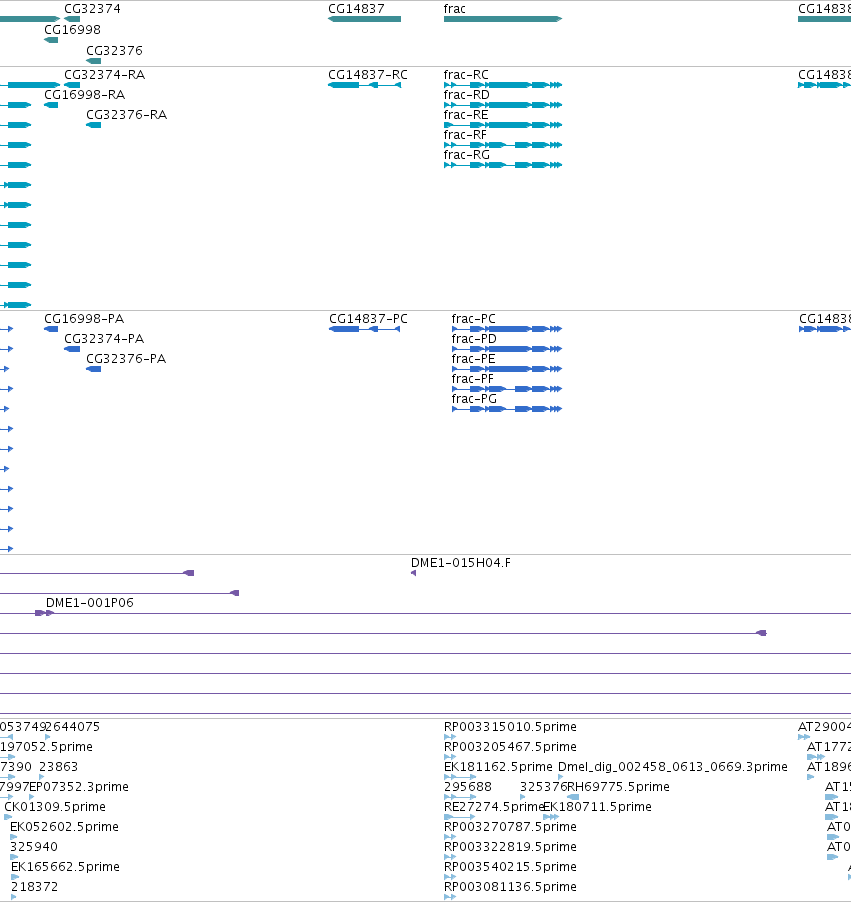This screenshot has width=851, height=902.
Task: Click the DME1-015H04.F marker
Action: 414,573
